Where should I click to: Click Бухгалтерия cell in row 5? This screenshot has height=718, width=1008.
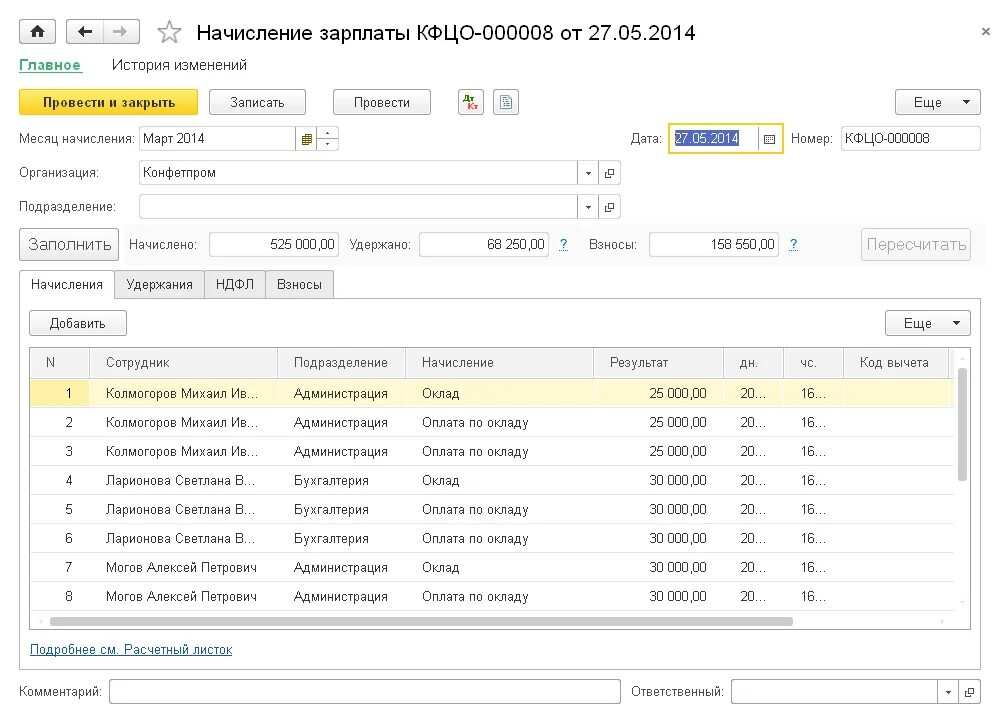341,510
